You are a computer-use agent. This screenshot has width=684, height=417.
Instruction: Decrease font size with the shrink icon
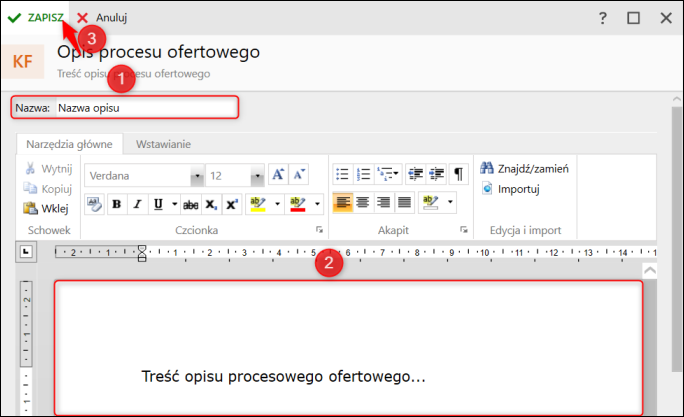[299, 174]
